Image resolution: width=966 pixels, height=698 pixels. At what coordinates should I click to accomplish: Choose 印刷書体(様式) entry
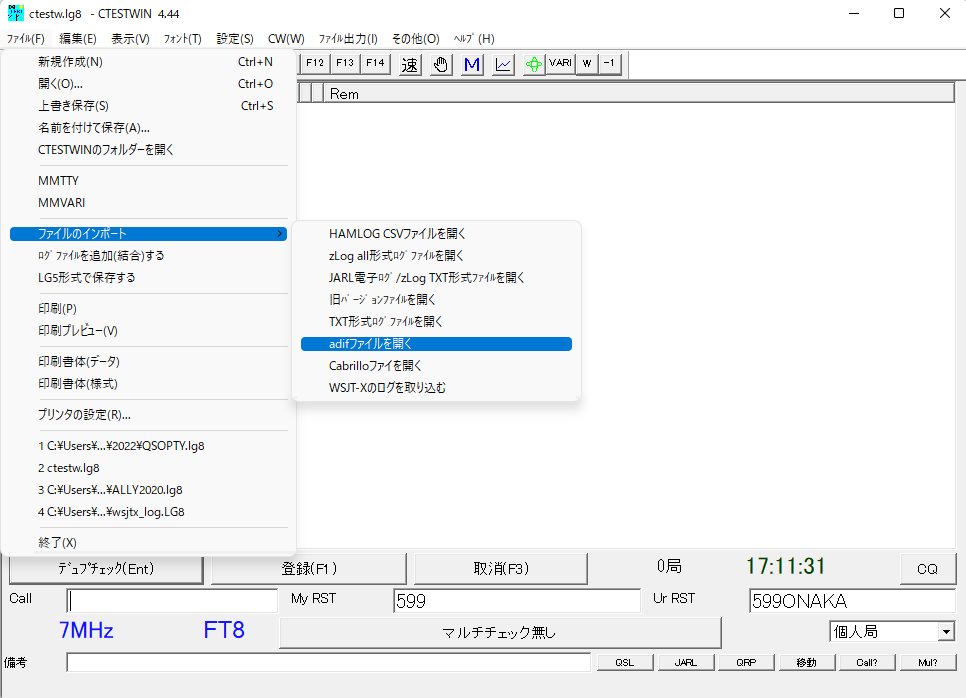pos(148,384)
